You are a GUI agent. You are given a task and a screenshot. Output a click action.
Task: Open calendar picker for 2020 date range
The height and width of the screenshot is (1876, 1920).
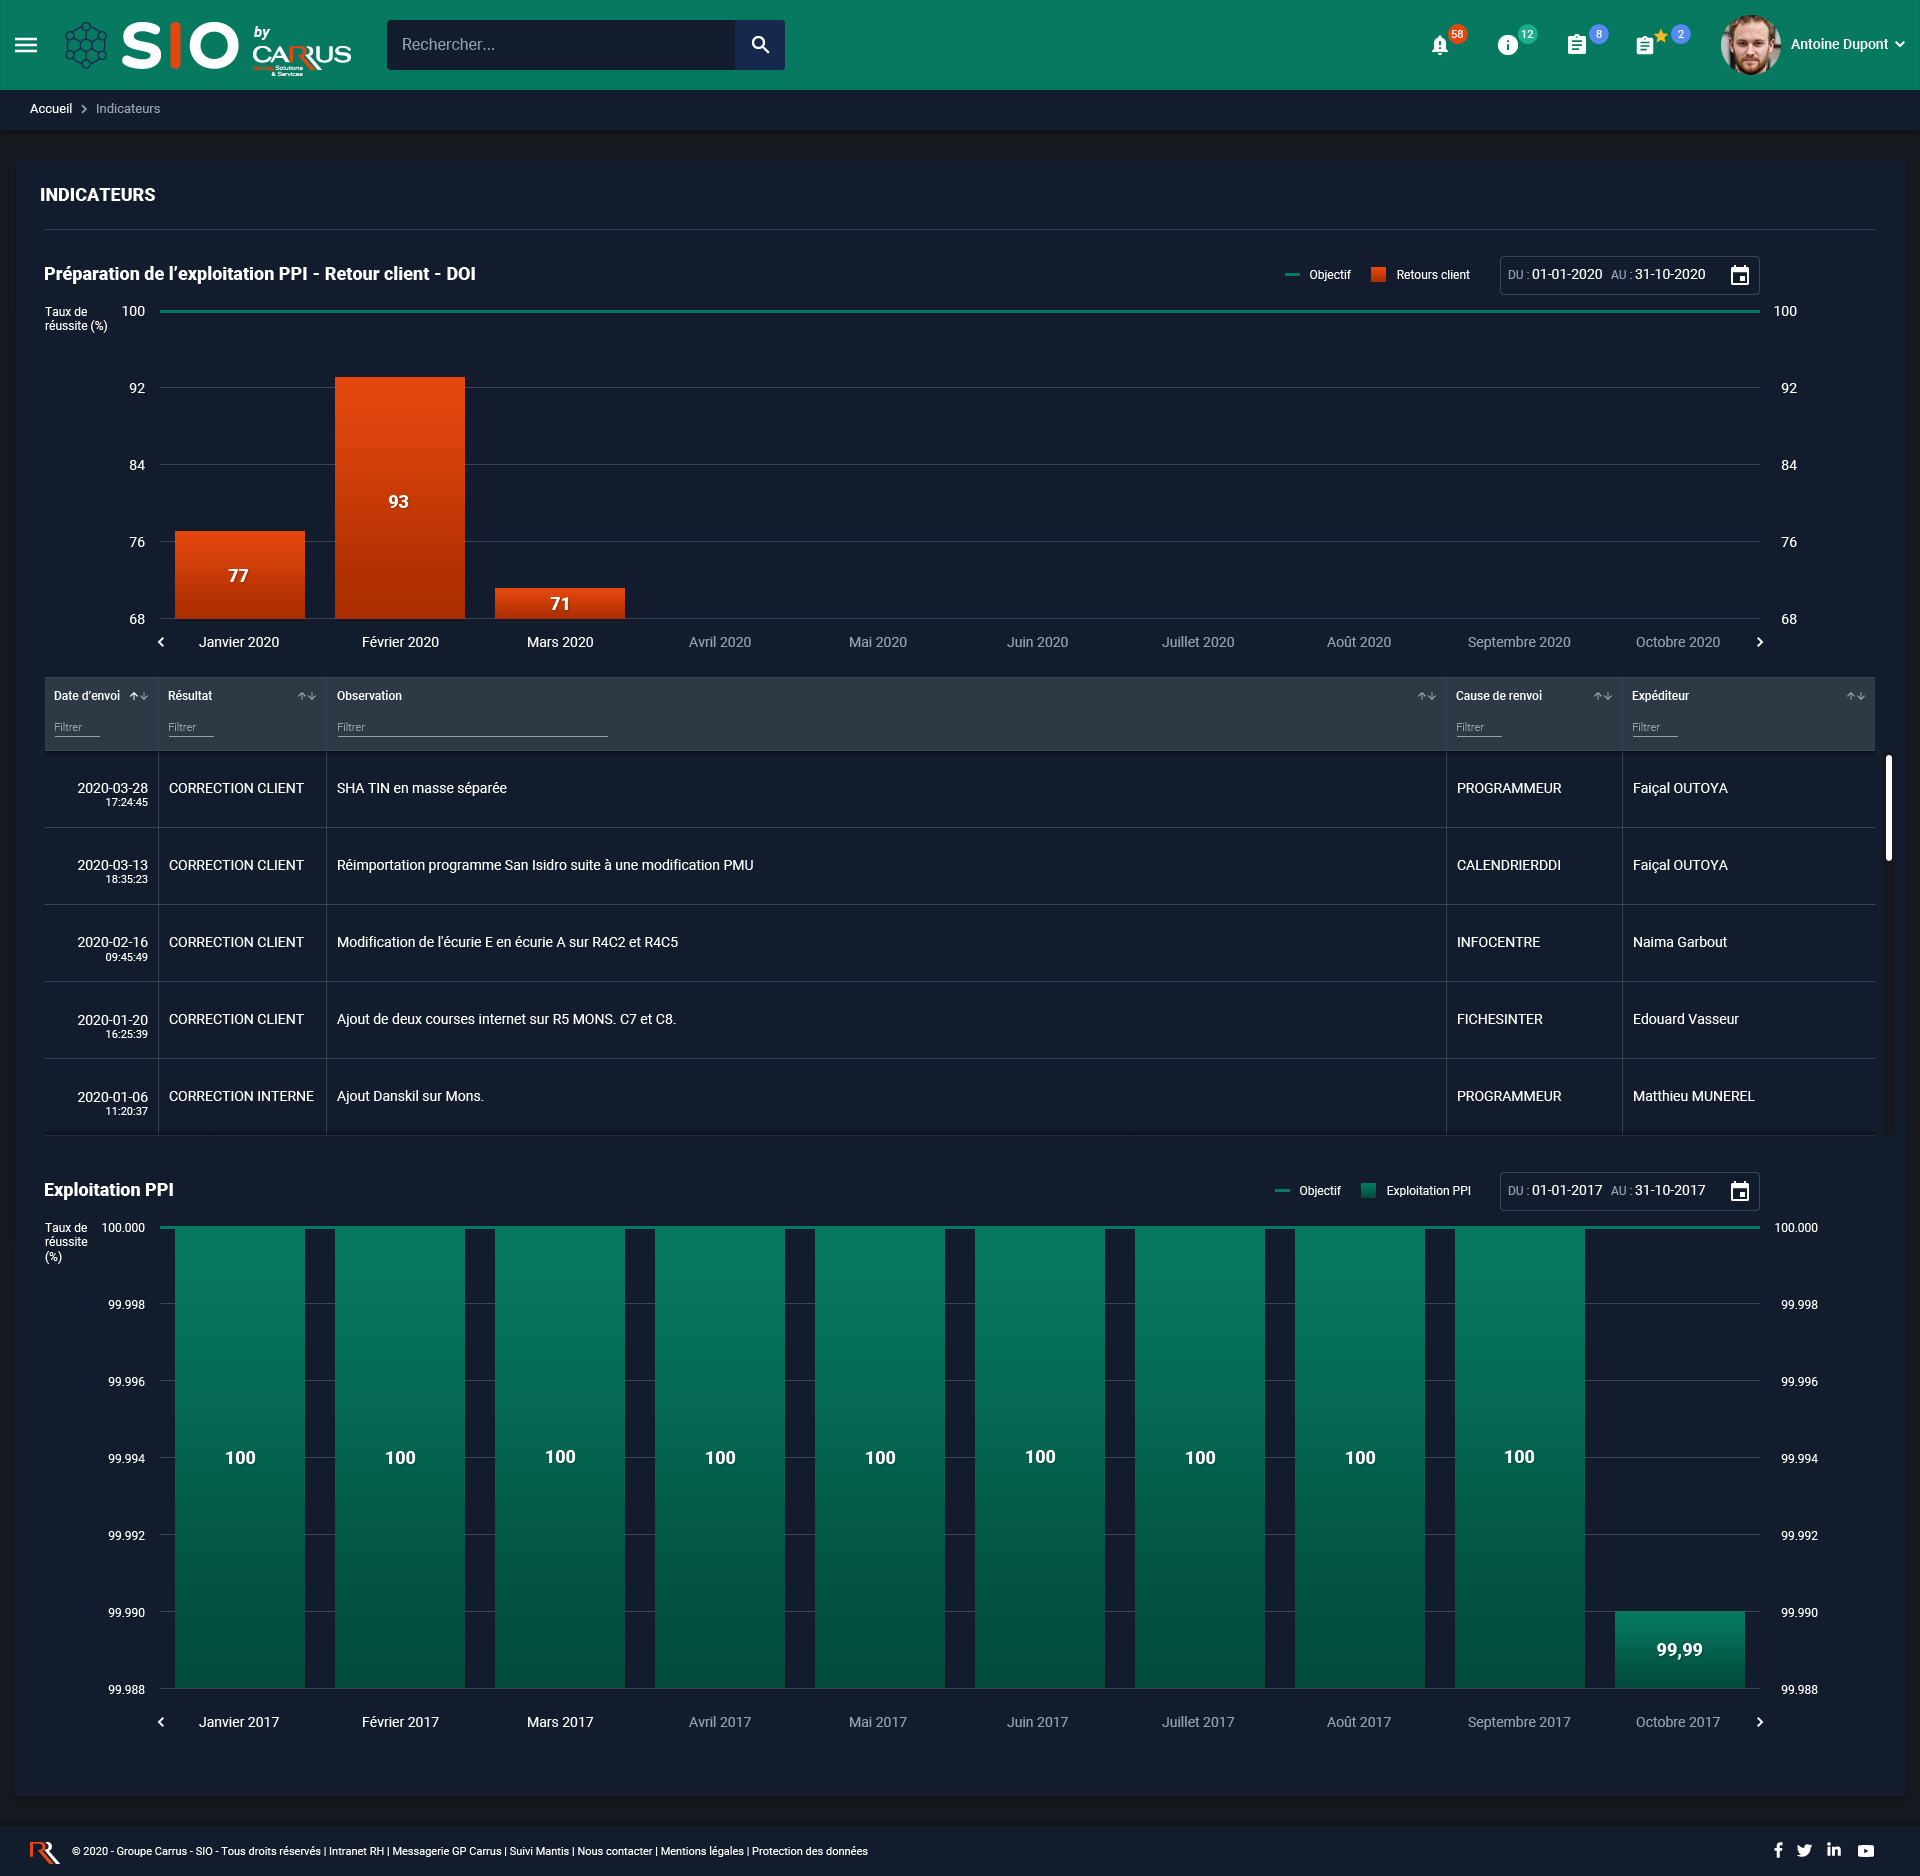click(1740, 276)
